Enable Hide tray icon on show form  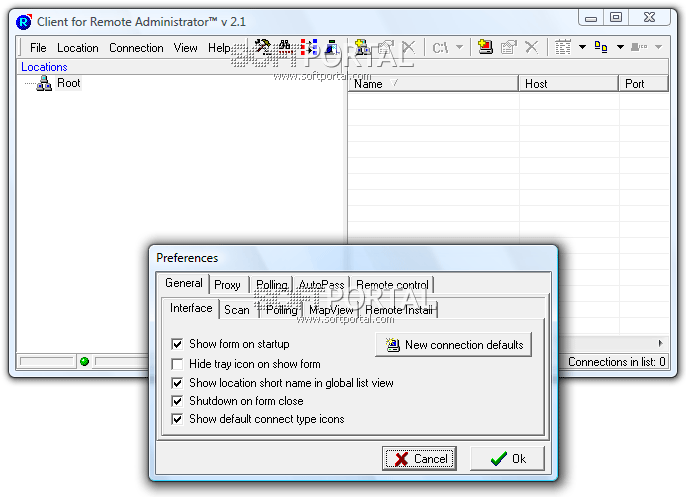(177, 364)
